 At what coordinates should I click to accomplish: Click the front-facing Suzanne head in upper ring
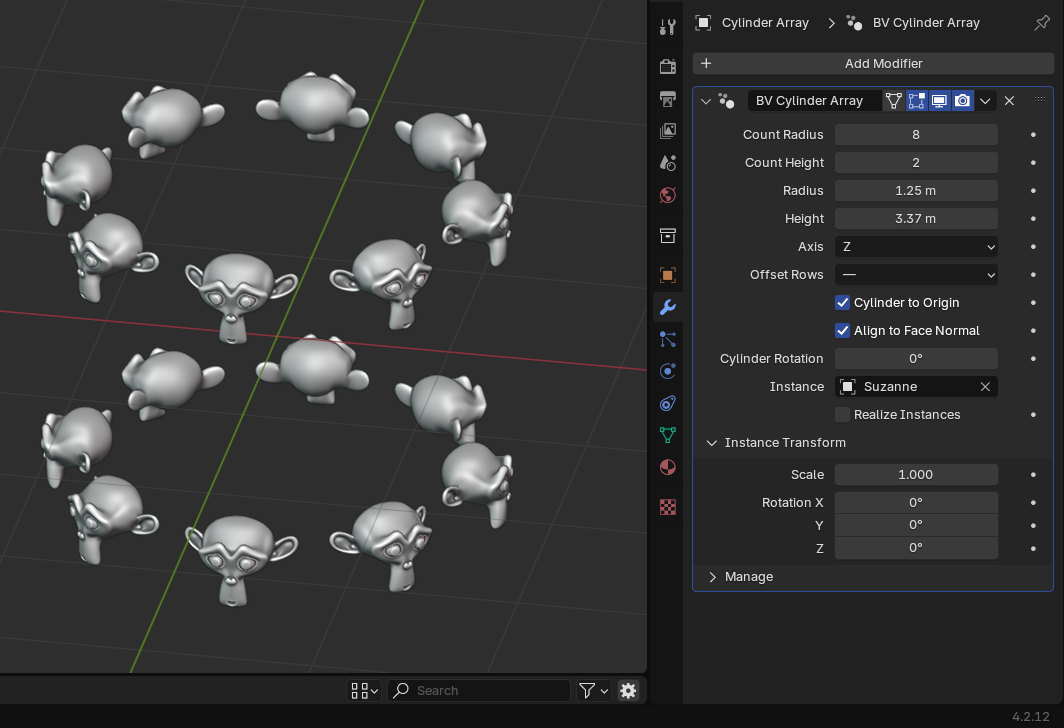239,297
